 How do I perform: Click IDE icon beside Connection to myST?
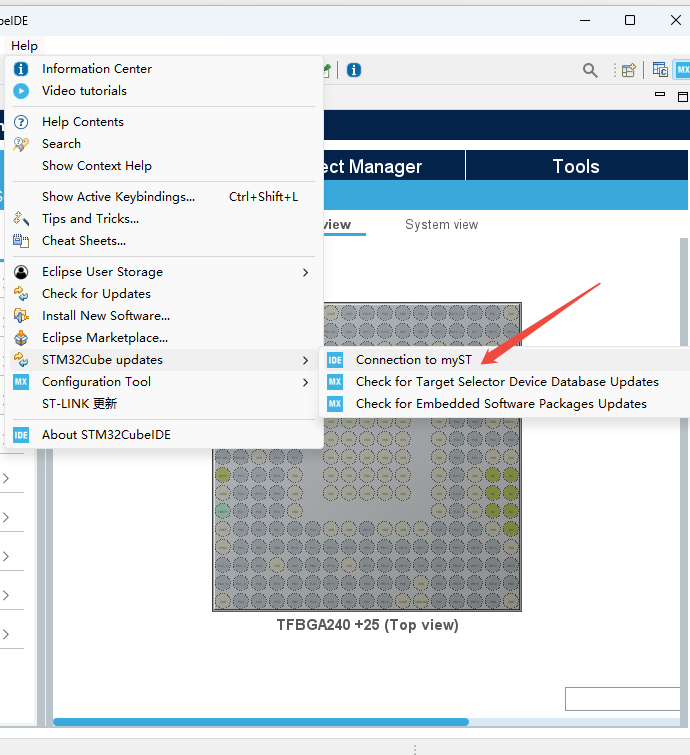[335, 360]
